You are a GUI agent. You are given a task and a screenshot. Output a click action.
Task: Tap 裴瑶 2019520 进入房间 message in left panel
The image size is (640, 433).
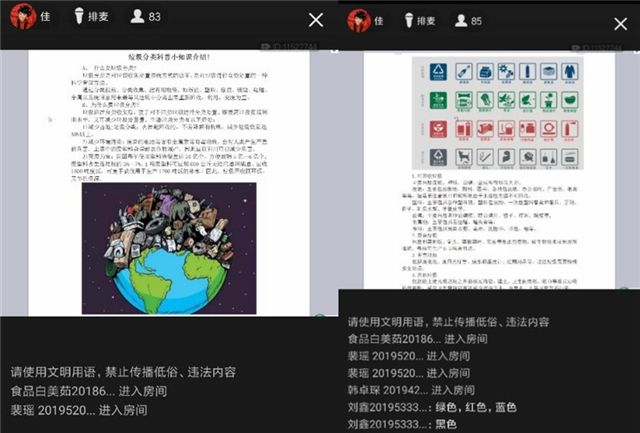click(x=79, y=410)
